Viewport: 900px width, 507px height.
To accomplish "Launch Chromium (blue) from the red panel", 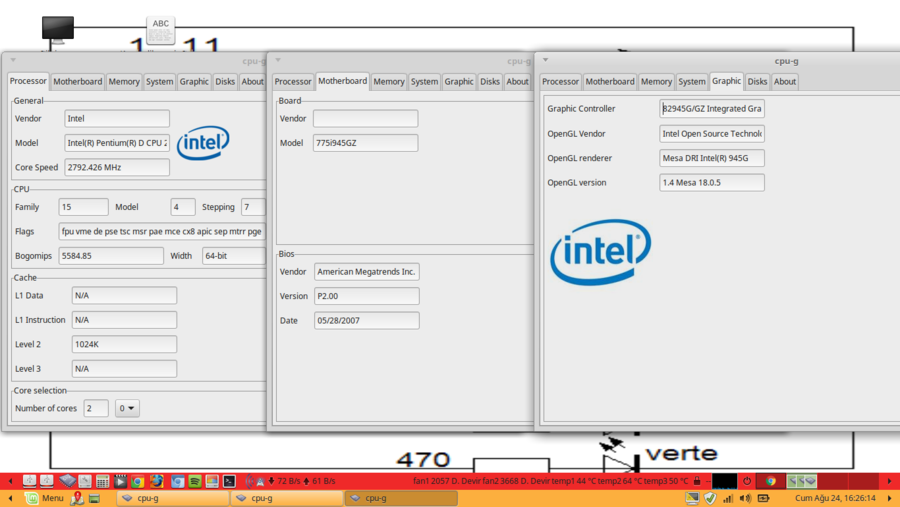I will click(x=177, y=481).
